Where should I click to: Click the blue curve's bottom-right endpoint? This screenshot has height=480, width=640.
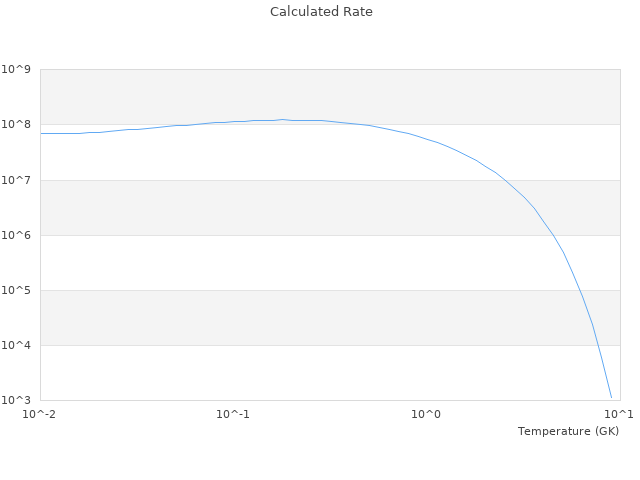point(611,397)
